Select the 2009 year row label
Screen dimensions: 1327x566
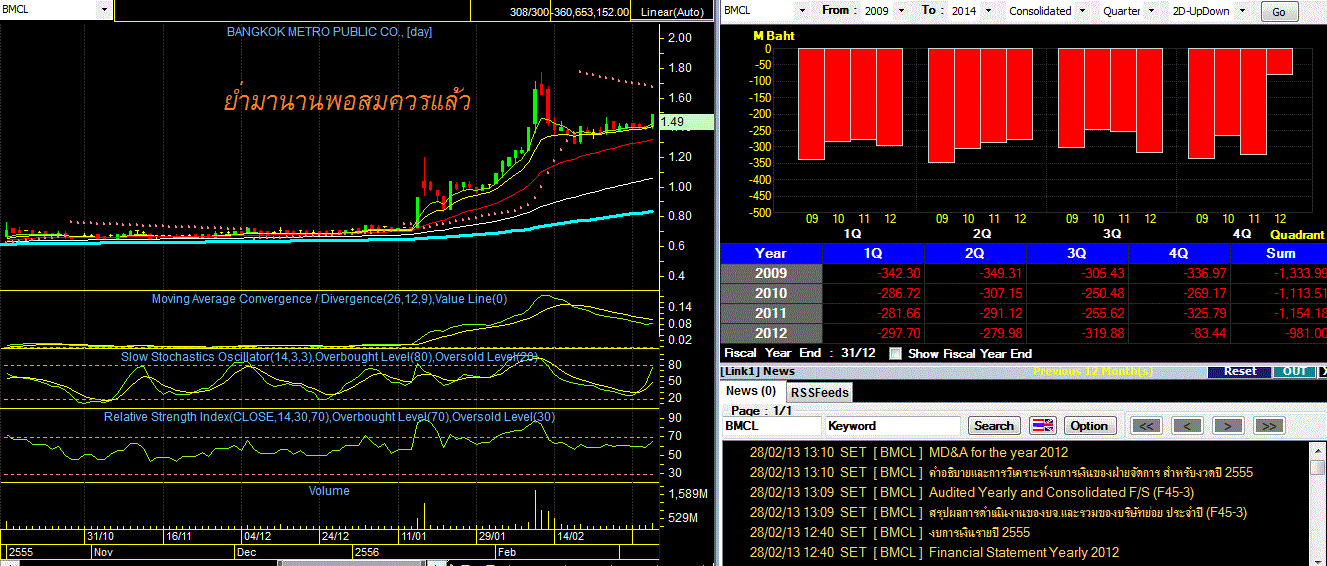click(x=771, y=274)
